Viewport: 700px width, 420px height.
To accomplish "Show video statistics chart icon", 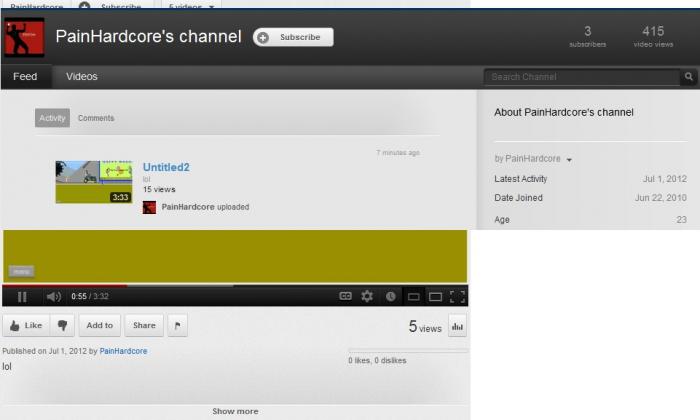I will [457, 326].
